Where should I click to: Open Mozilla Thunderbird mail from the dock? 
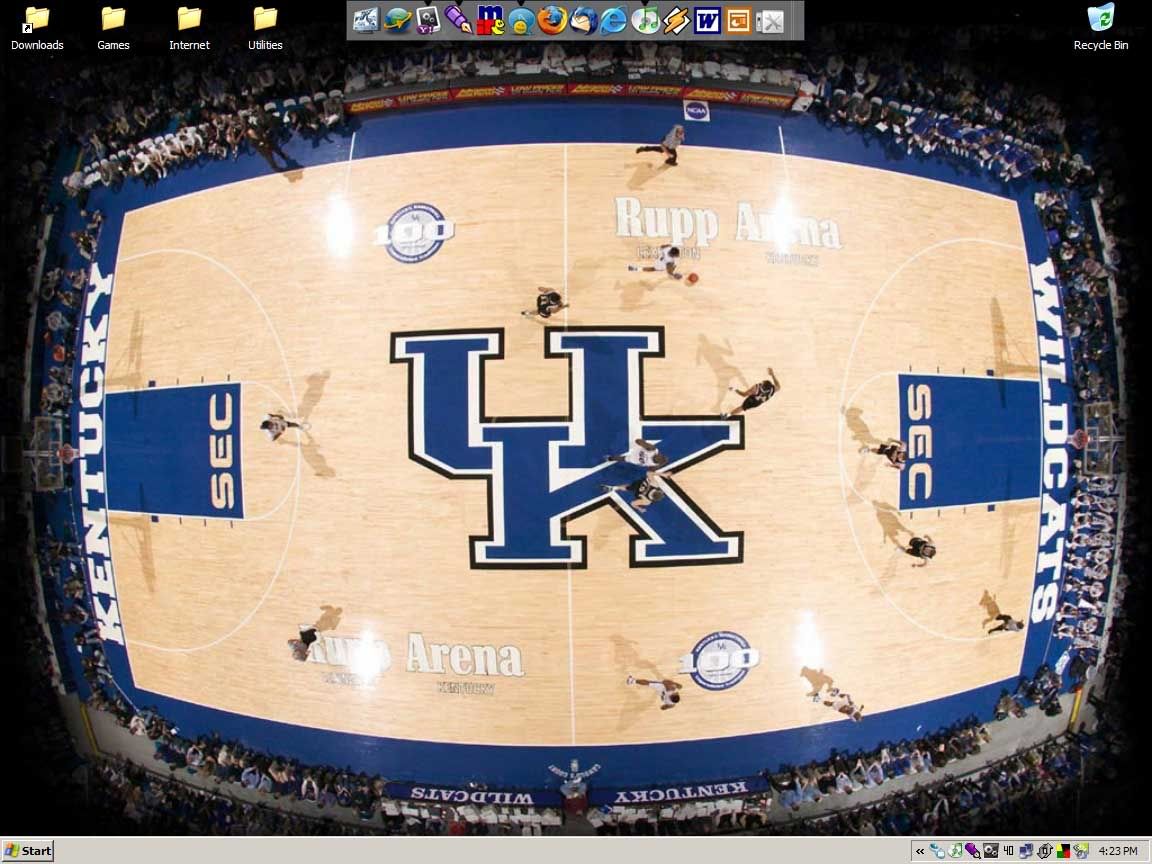(x=583, y=20)
